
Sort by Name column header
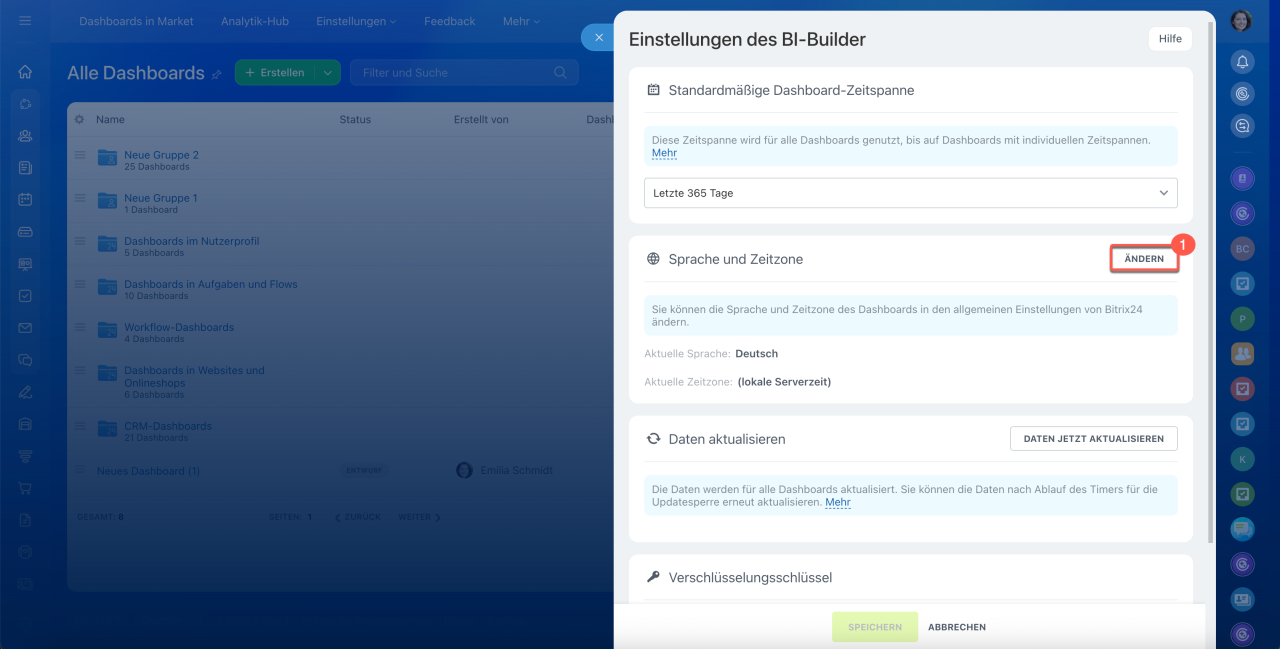click(110, 119)
